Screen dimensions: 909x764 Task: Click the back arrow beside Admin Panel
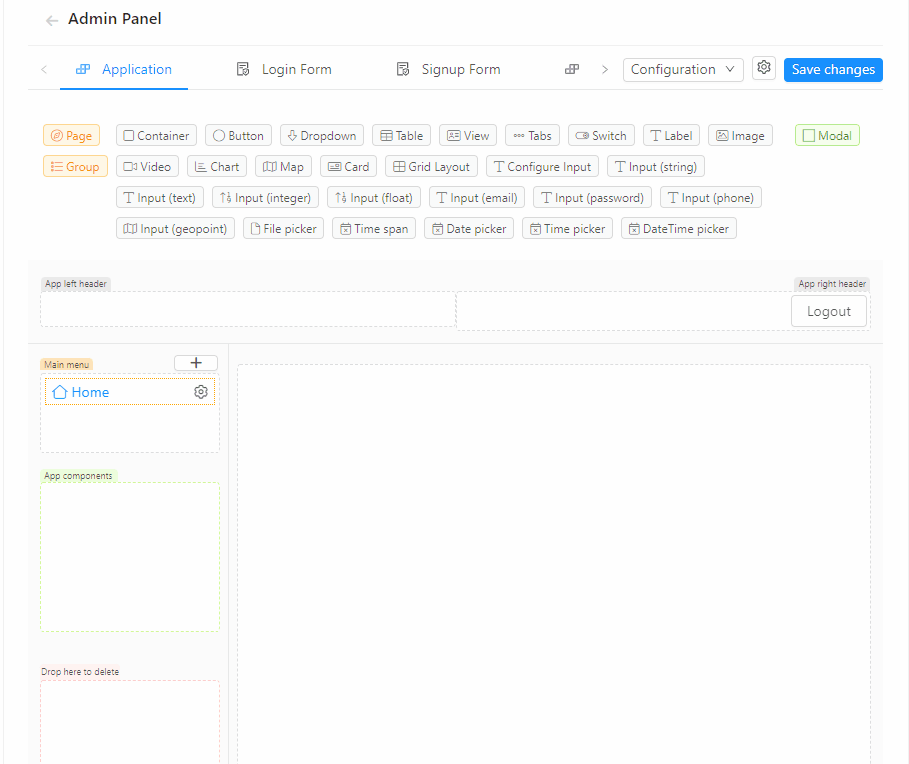(x=52, y=20)
